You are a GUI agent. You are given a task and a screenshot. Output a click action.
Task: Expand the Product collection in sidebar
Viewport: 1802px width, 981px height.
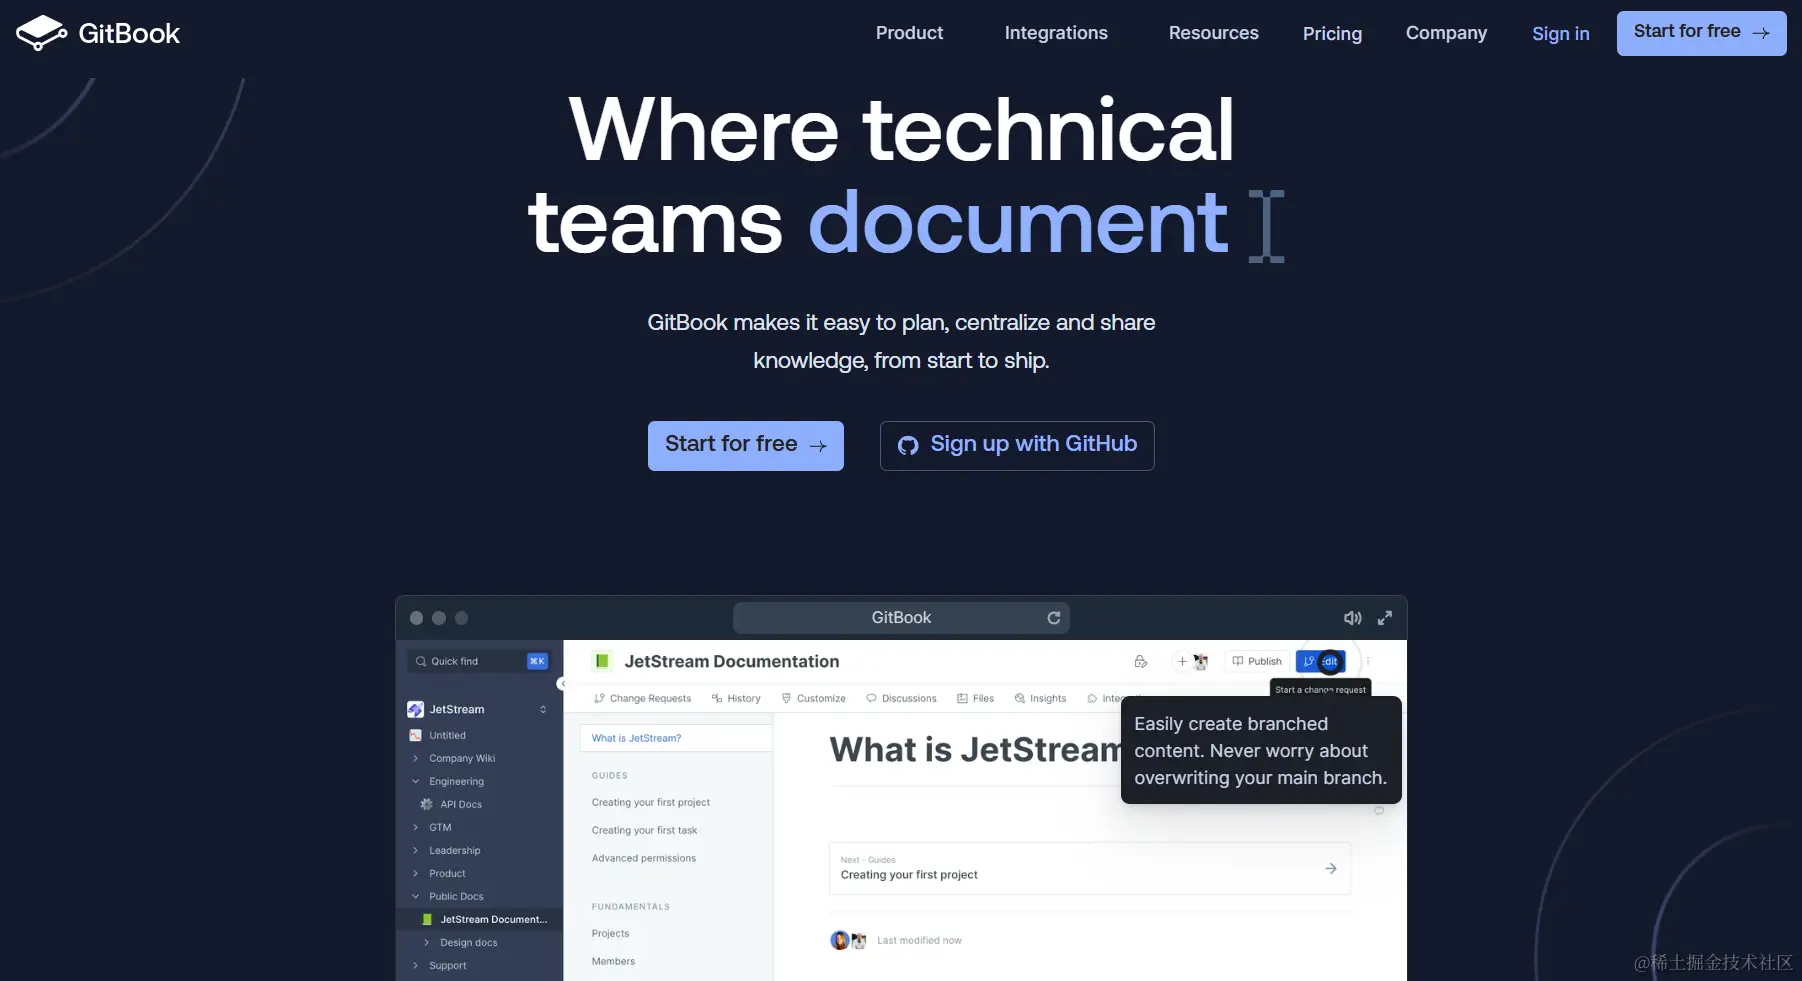[x=415, y=873]
